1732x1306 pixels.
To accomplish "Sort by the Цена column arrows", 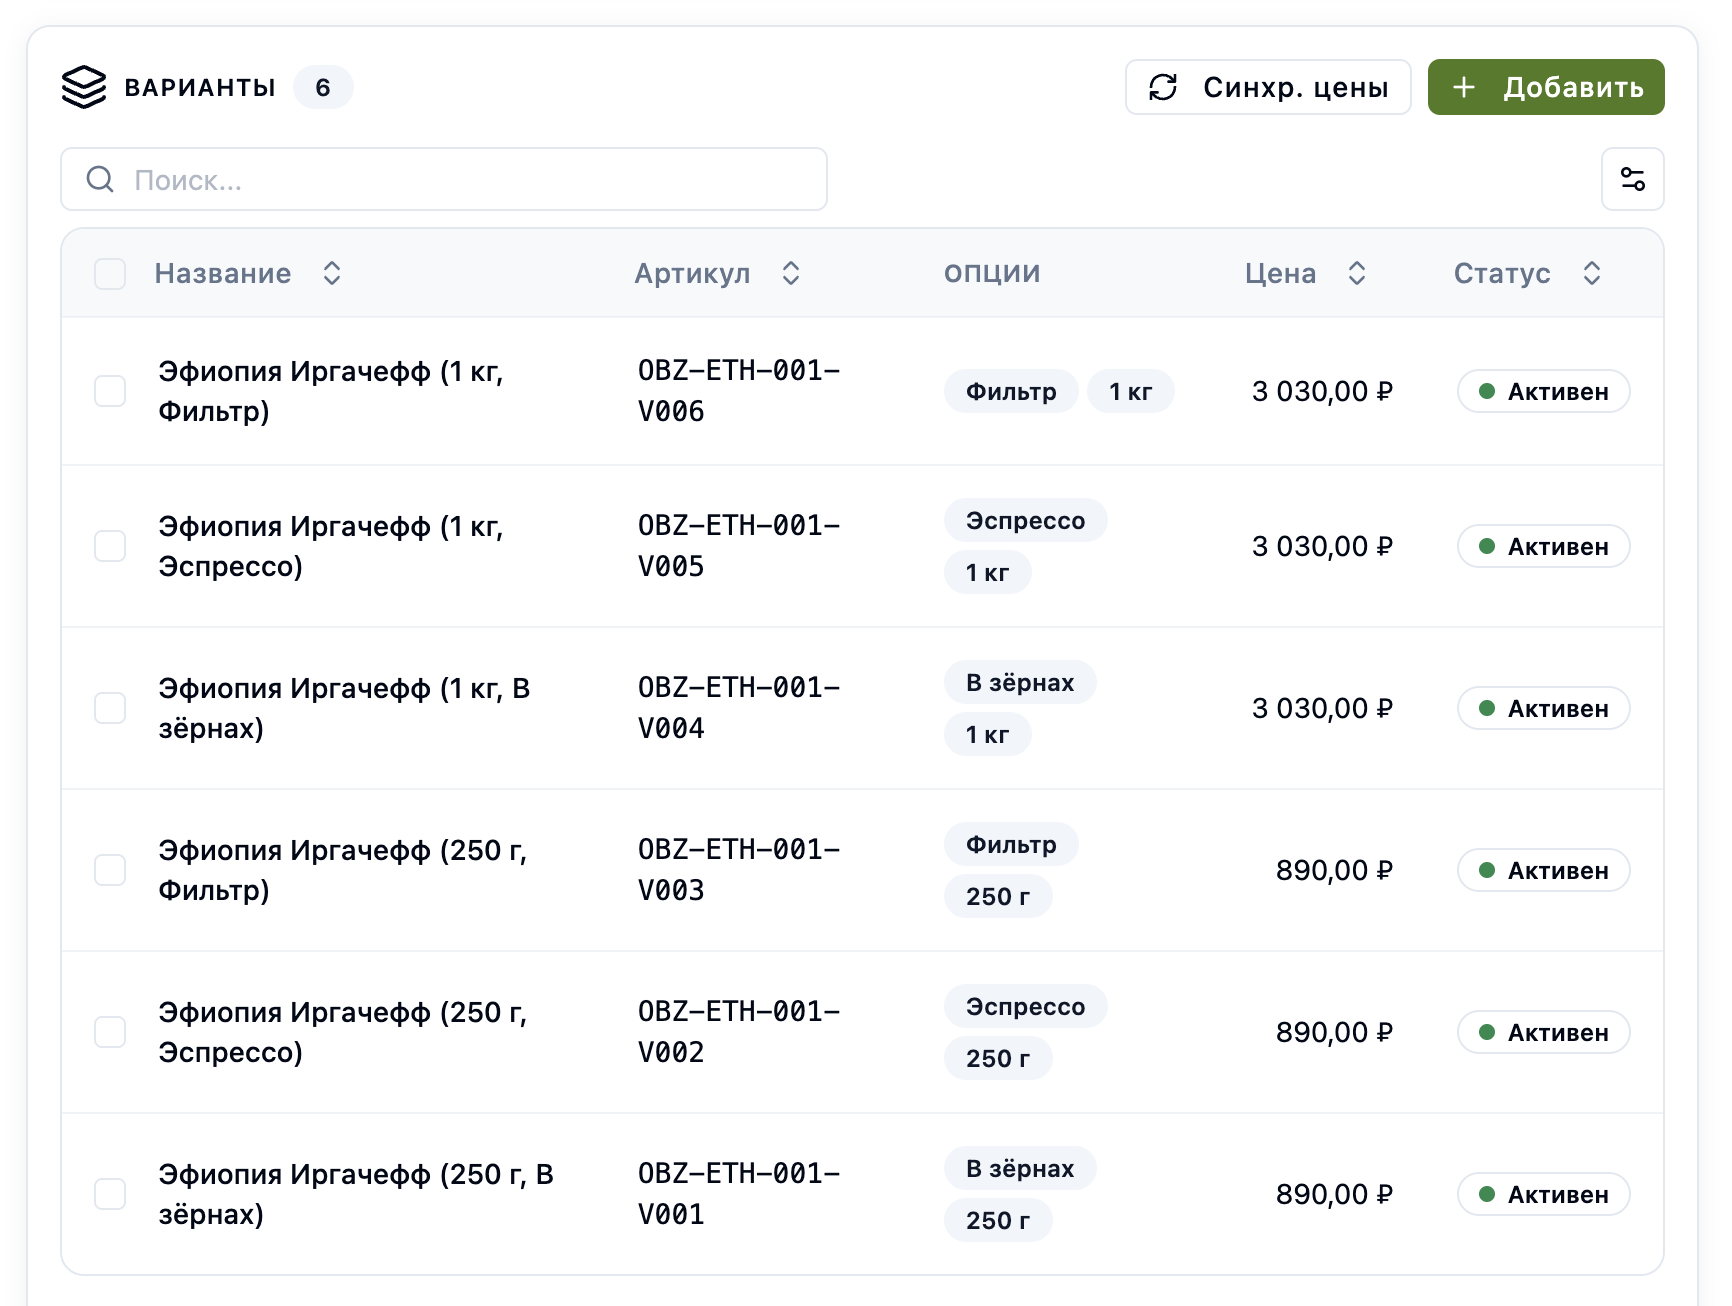I will tap(1357, 273).
